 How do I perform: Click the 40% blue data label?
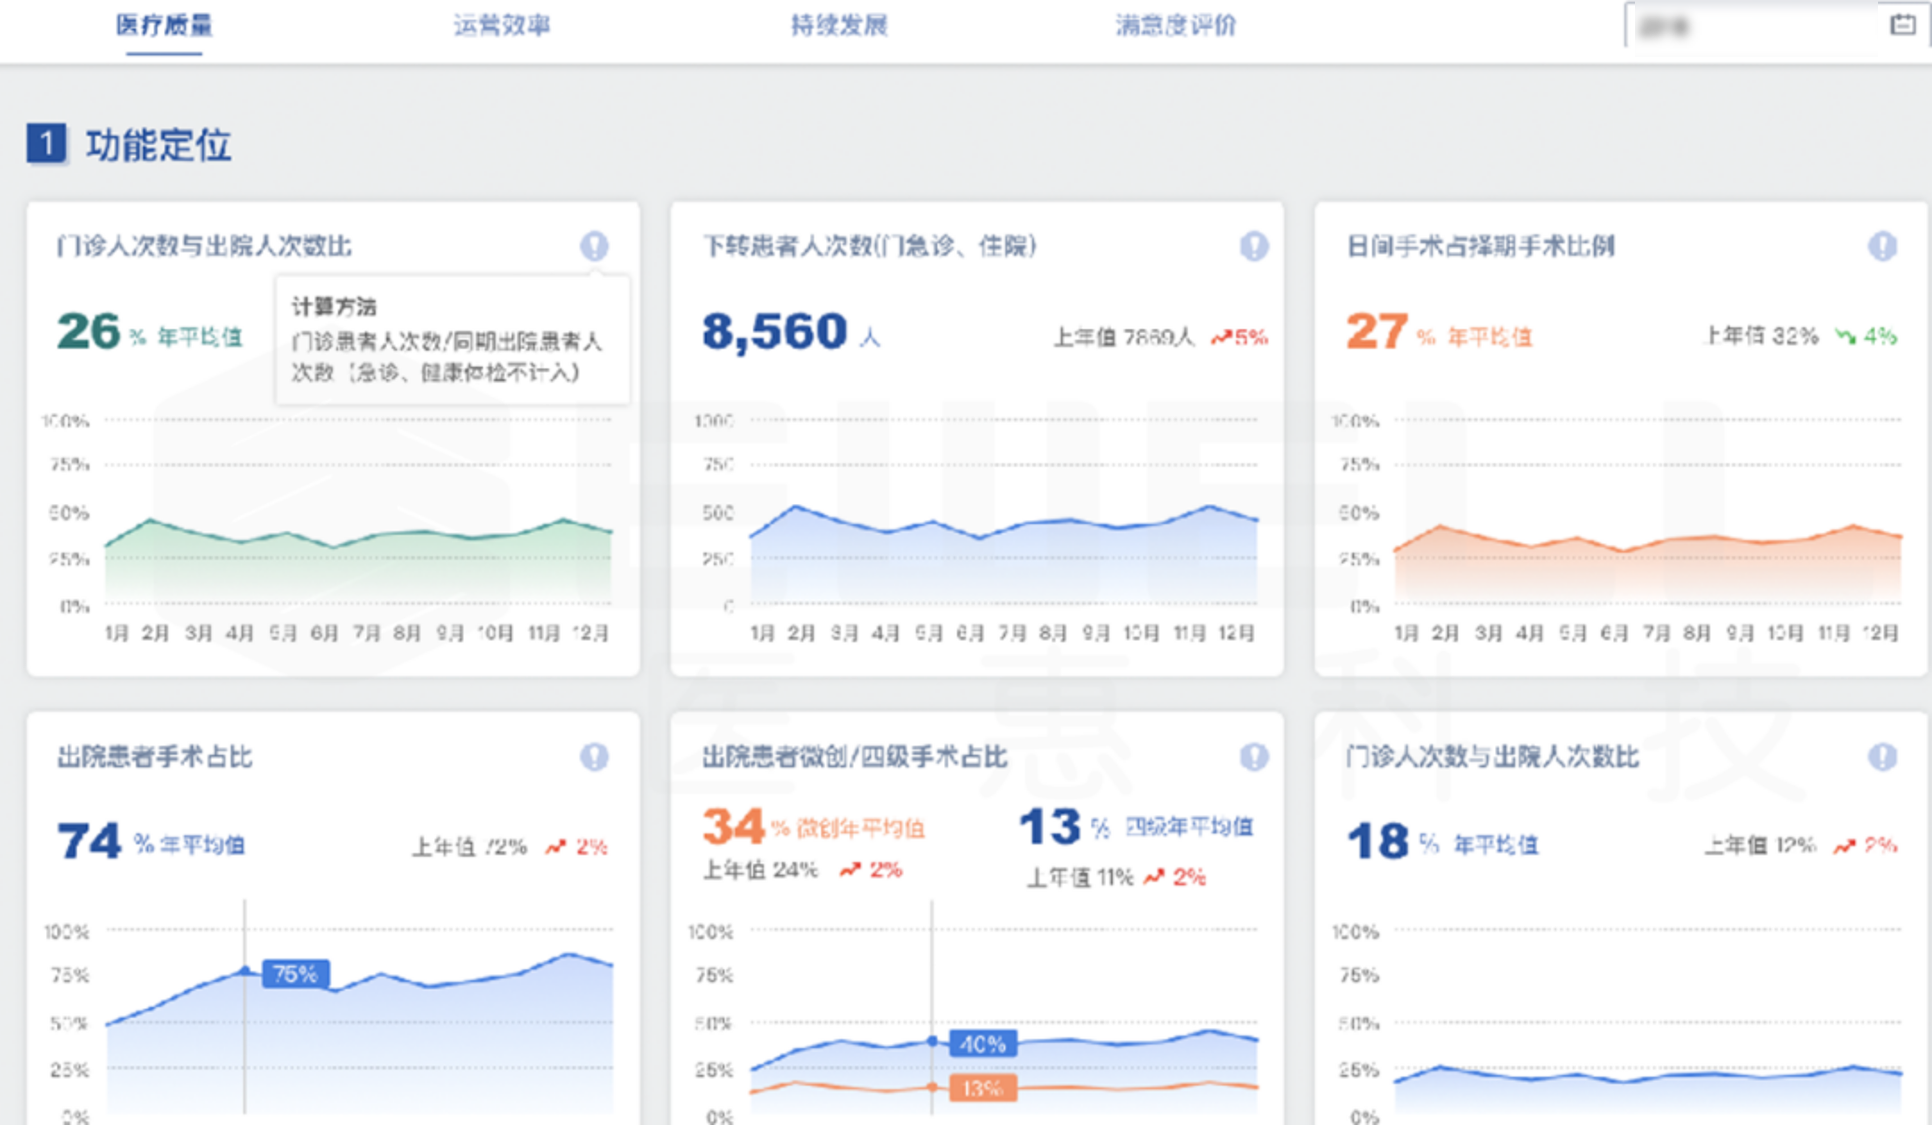pyautogui.click(x=982, y=1044)
